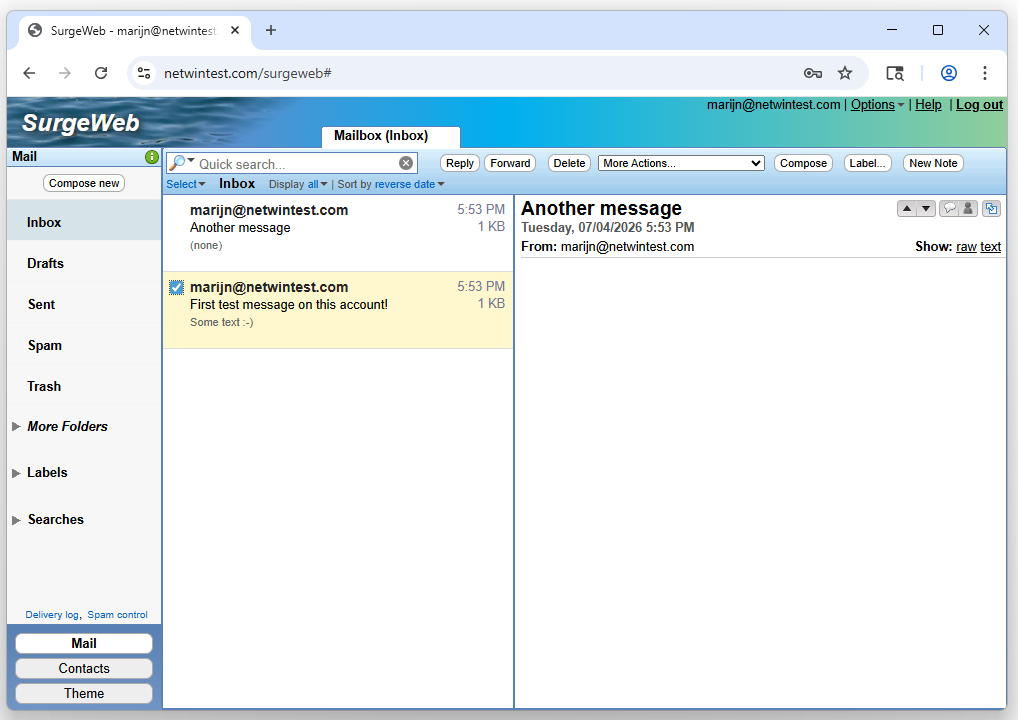The image size is (1018, 720).
Task: Switch to the Contacts section
Action: [x=84, y=669]
